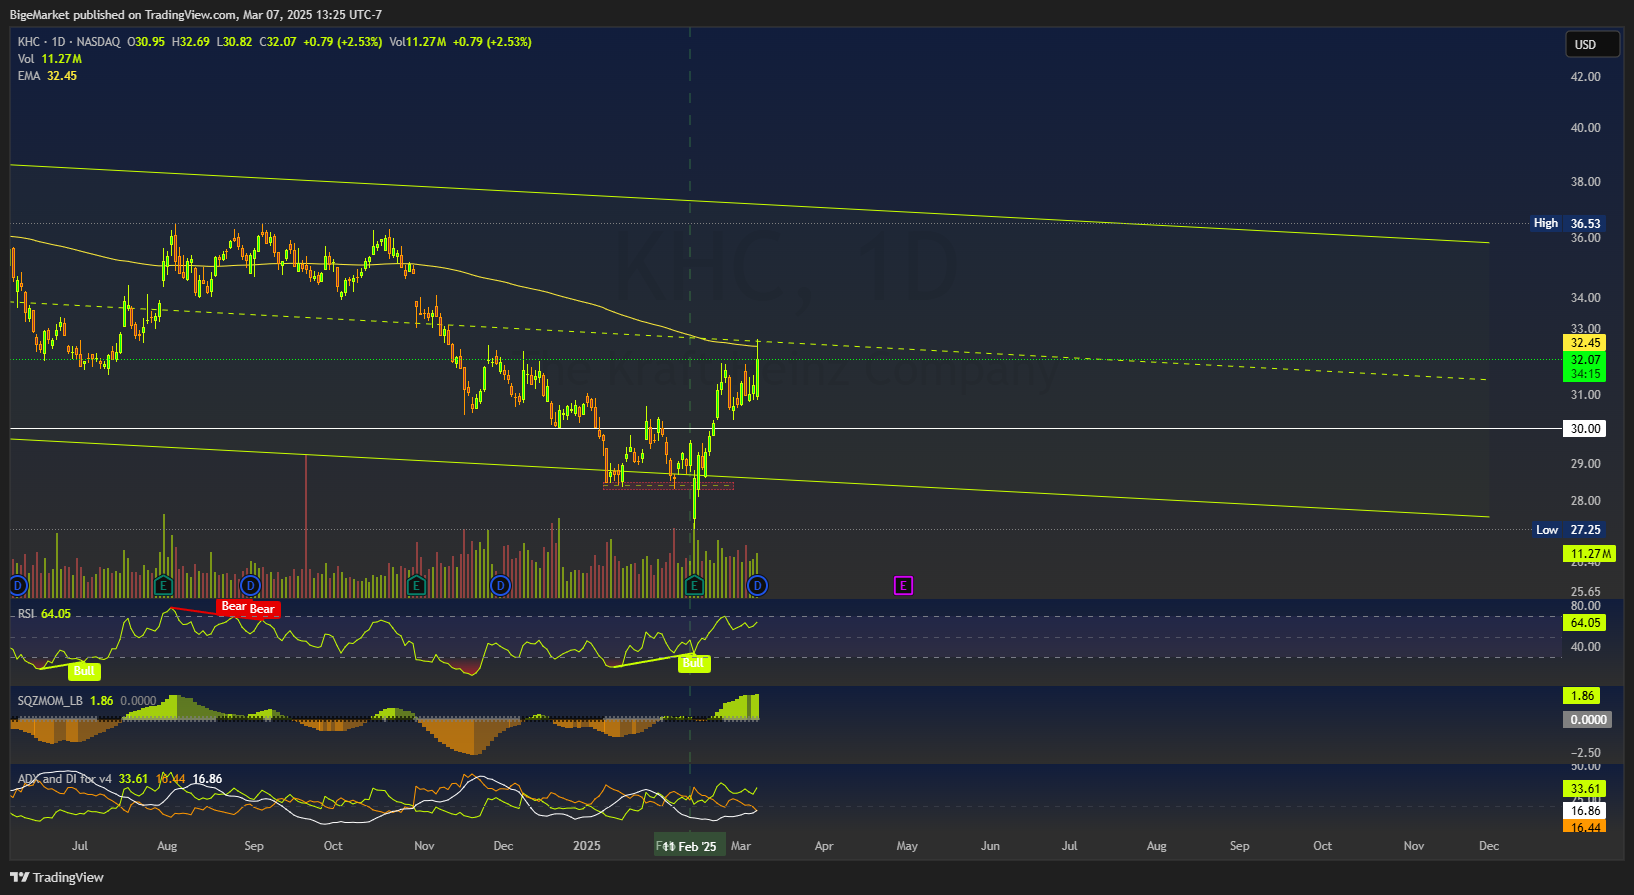Click the 33.61 ADX axis label
Image resolution: width=1634 pixels, height=895 pixels.
point(1584,789)
